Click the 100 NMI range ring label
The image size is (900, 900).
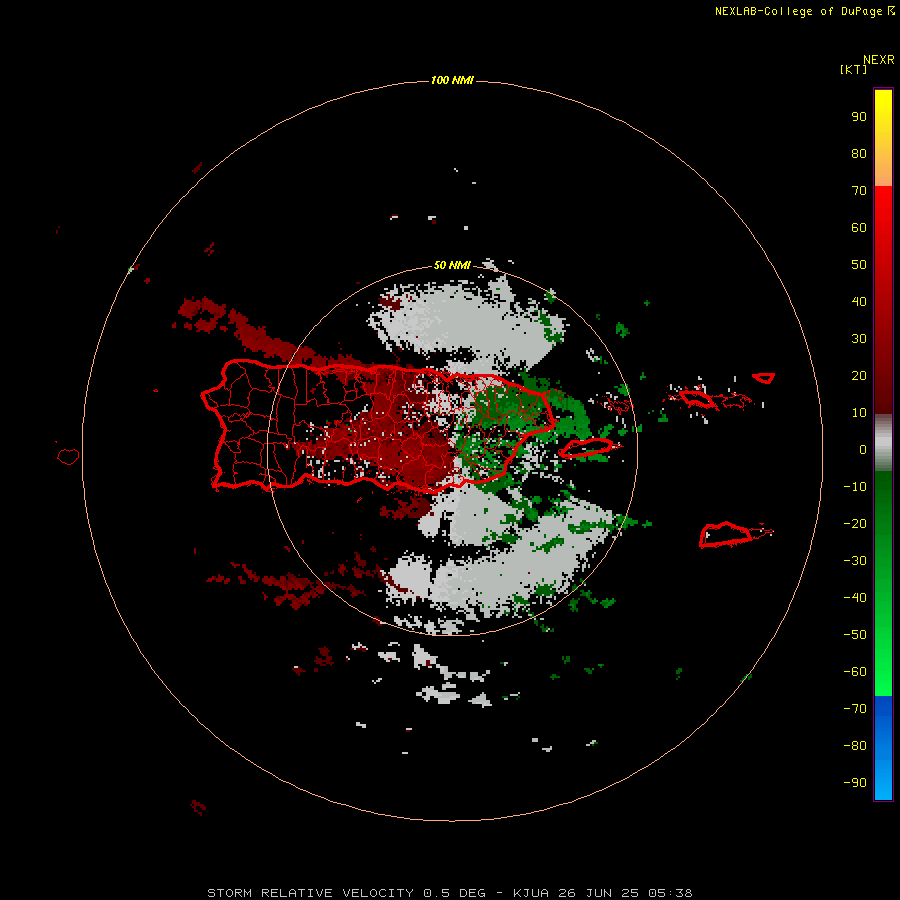pyautogui.click(x=452, y=80)
